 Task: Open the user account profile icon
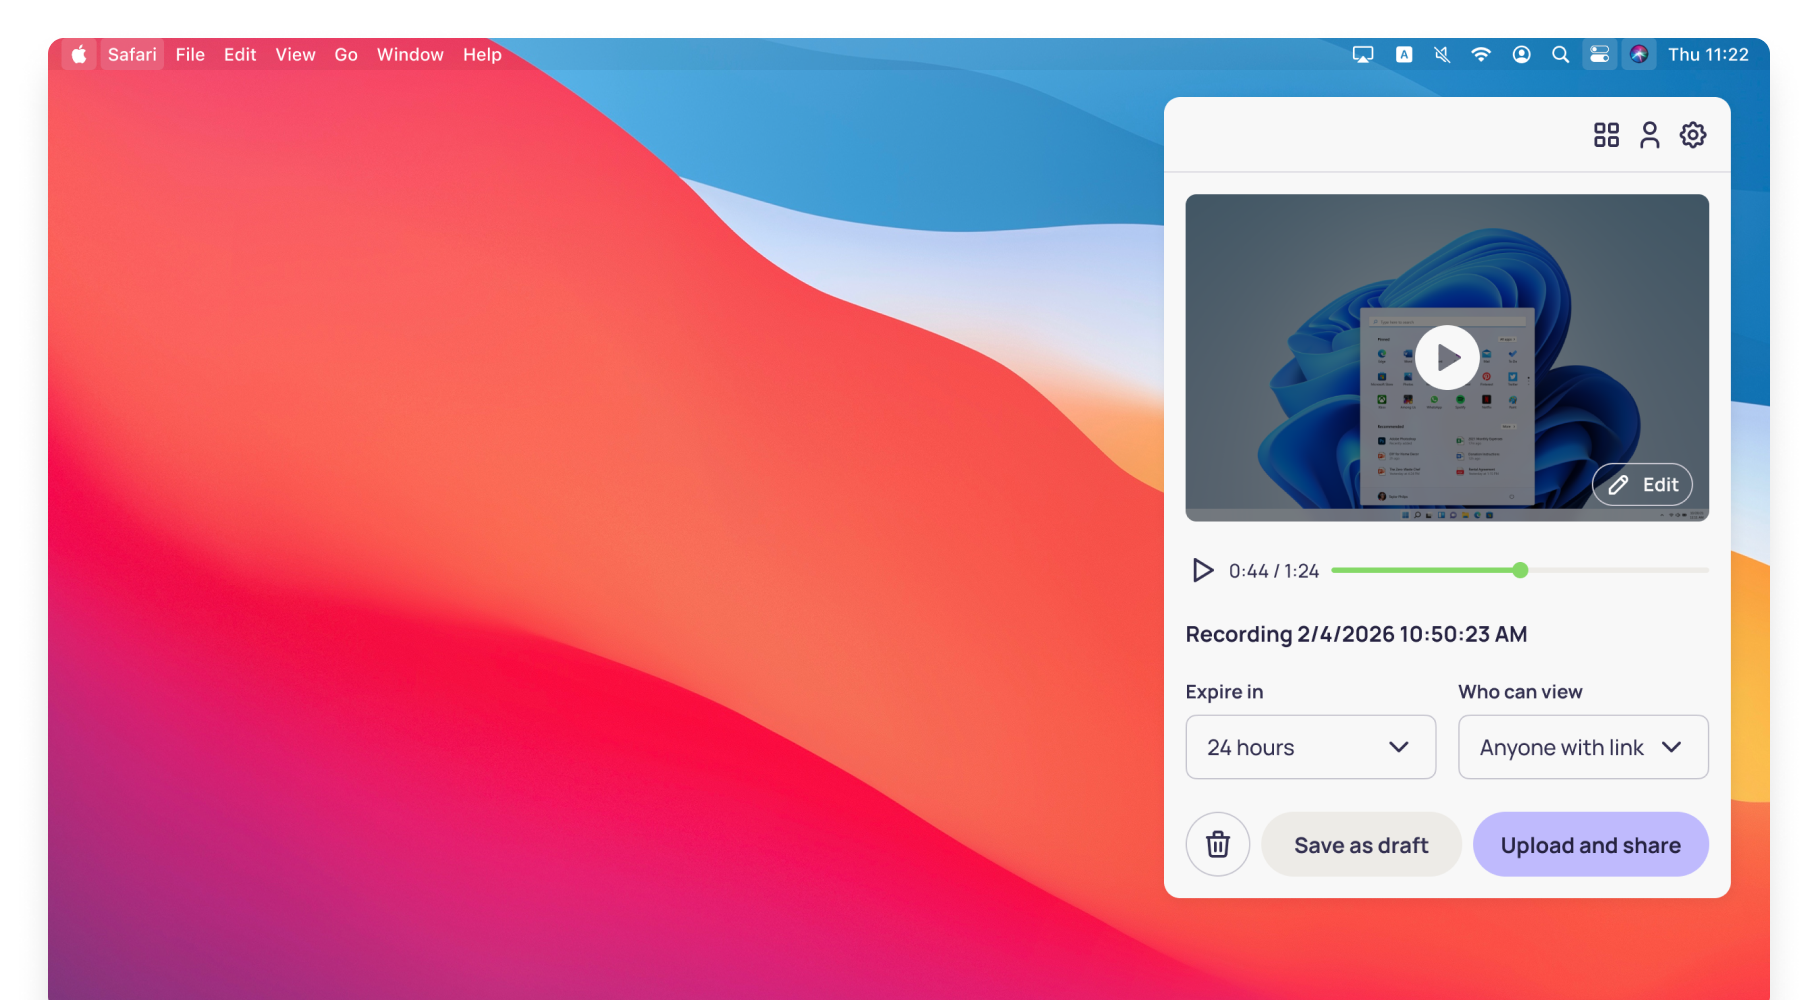coord(1649,135)
